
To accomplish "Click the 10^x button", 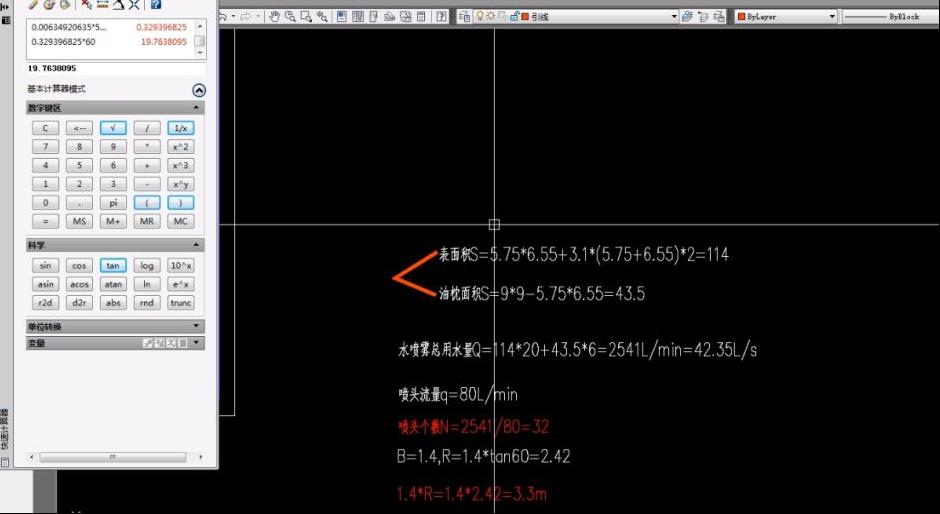I will coord(180,266).
